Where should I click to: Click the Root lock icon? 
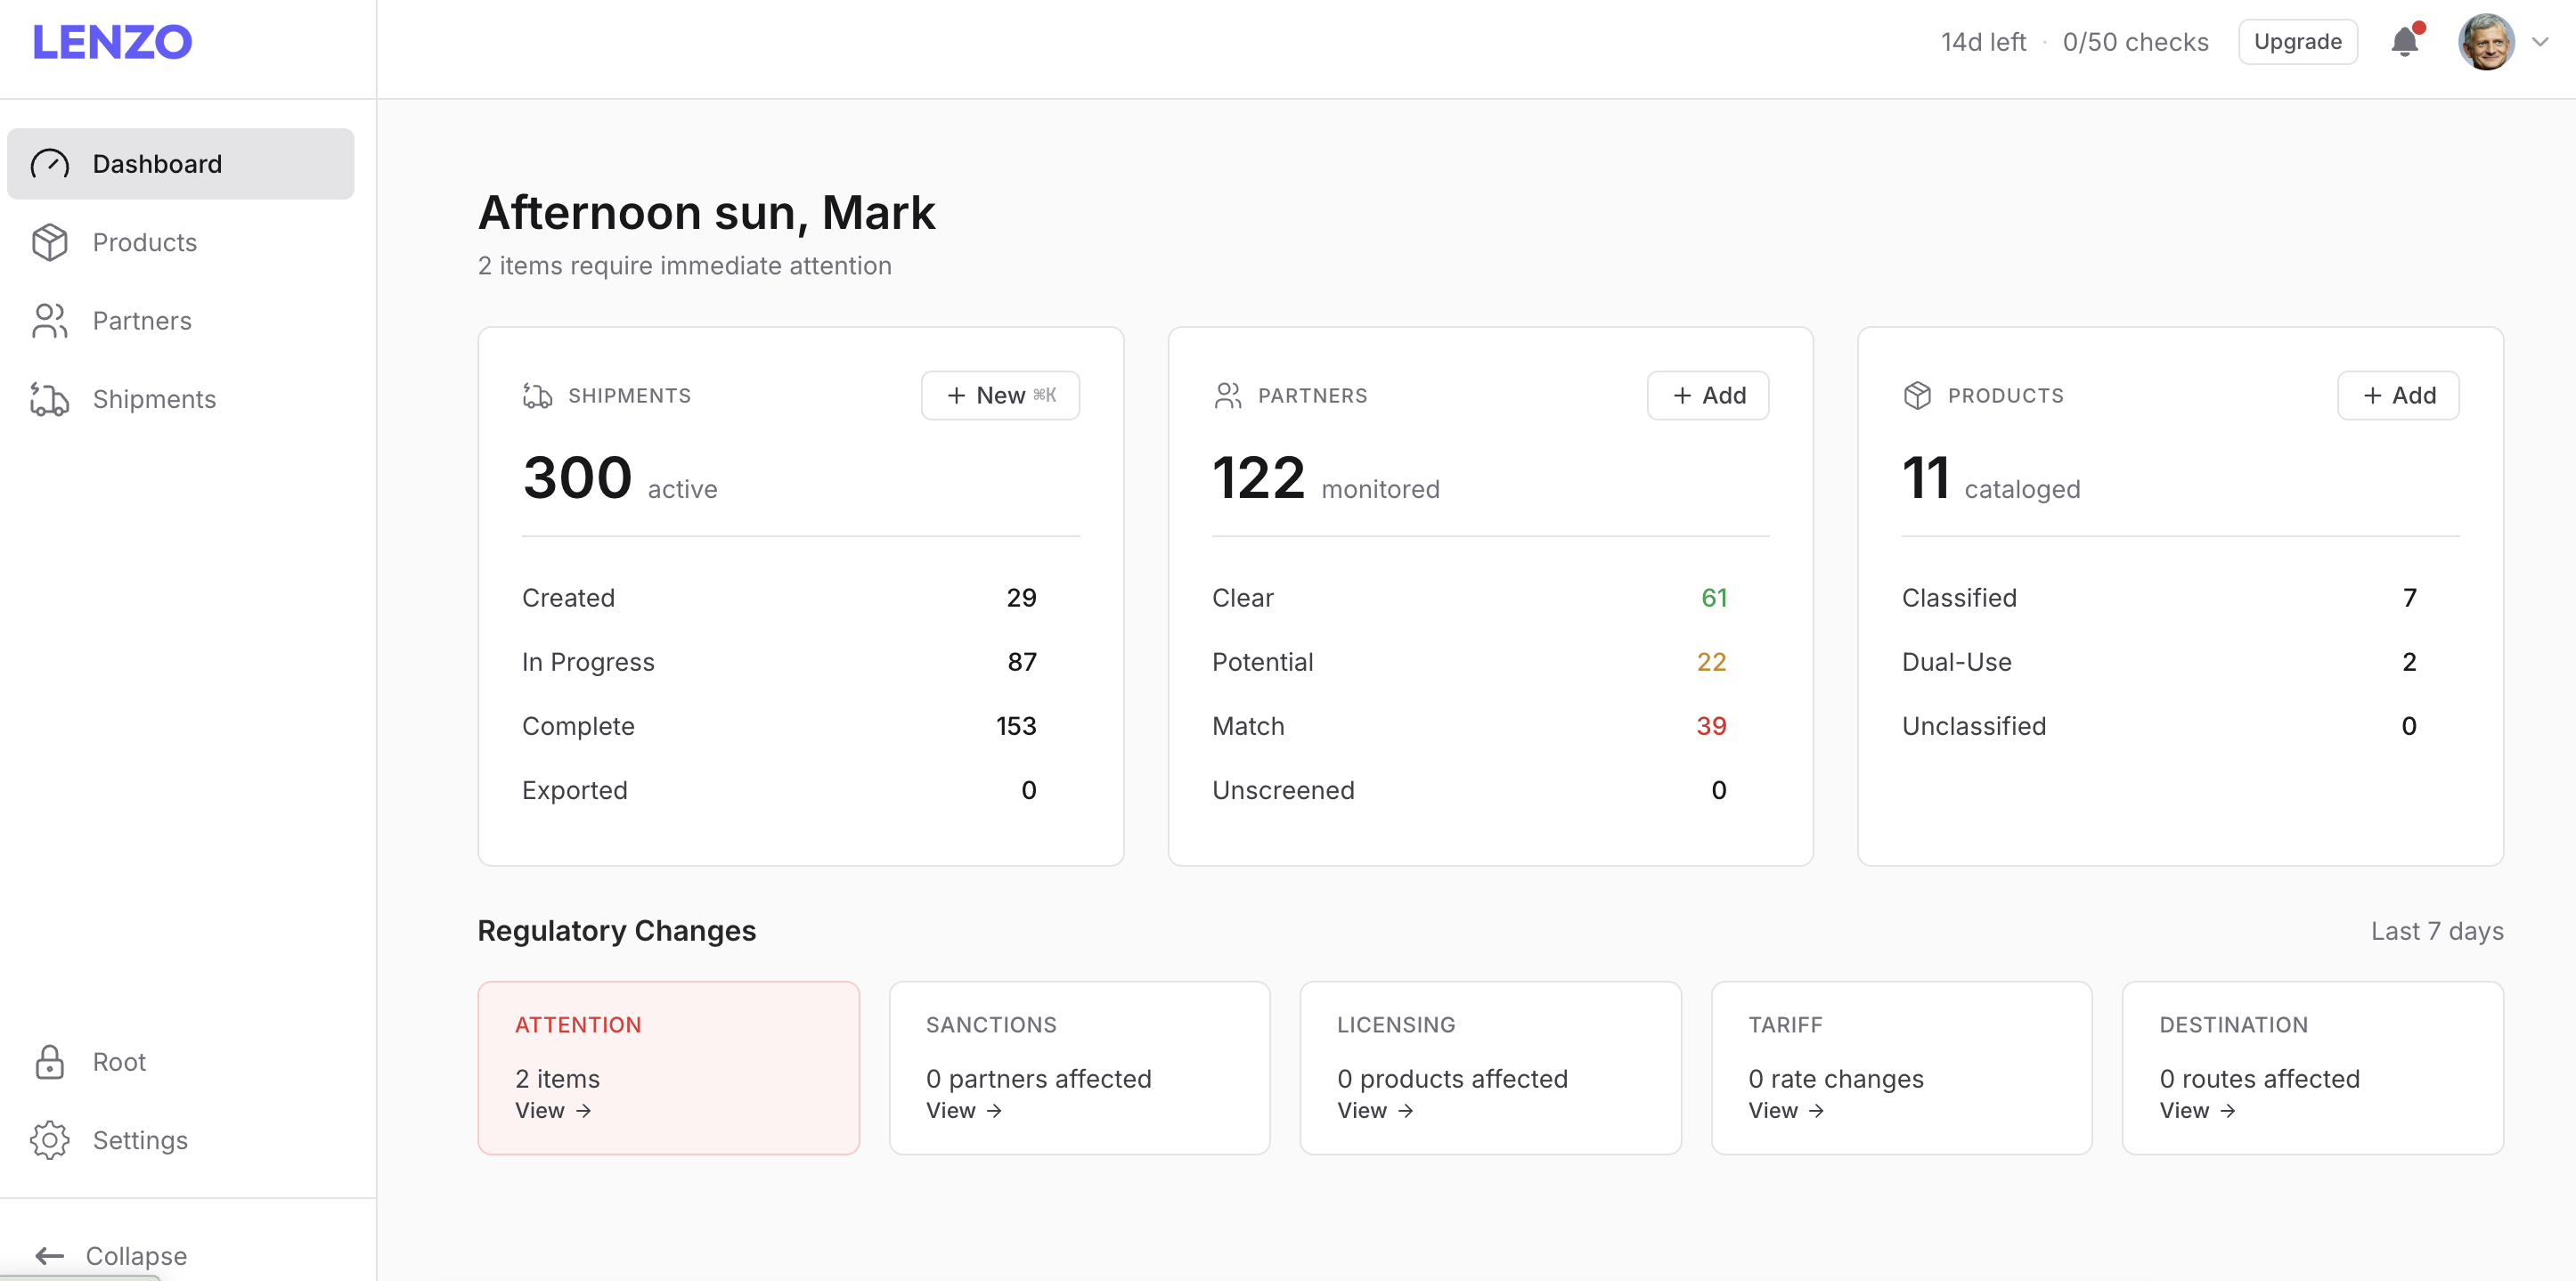click(x=50, y=1062)
